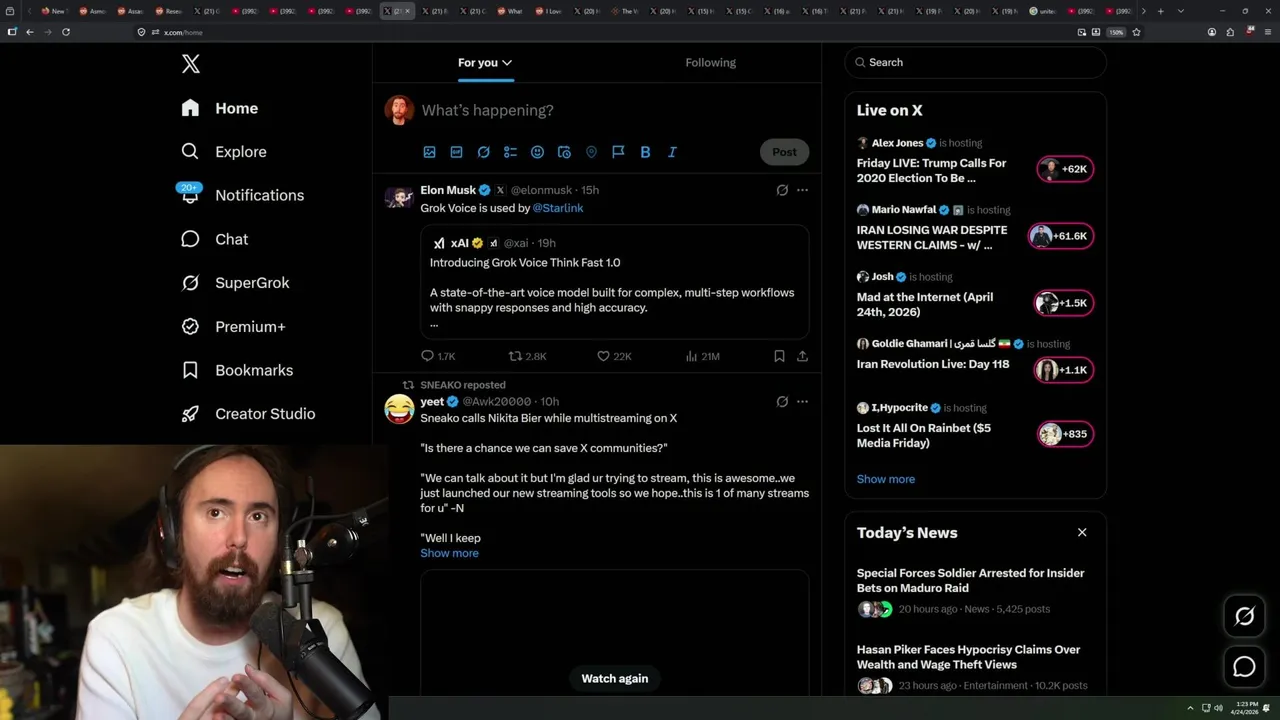This screenshot has width=1280, height=720.
Task: Open the list all tabs dropdown
Action: click(x=1180, y=11)
